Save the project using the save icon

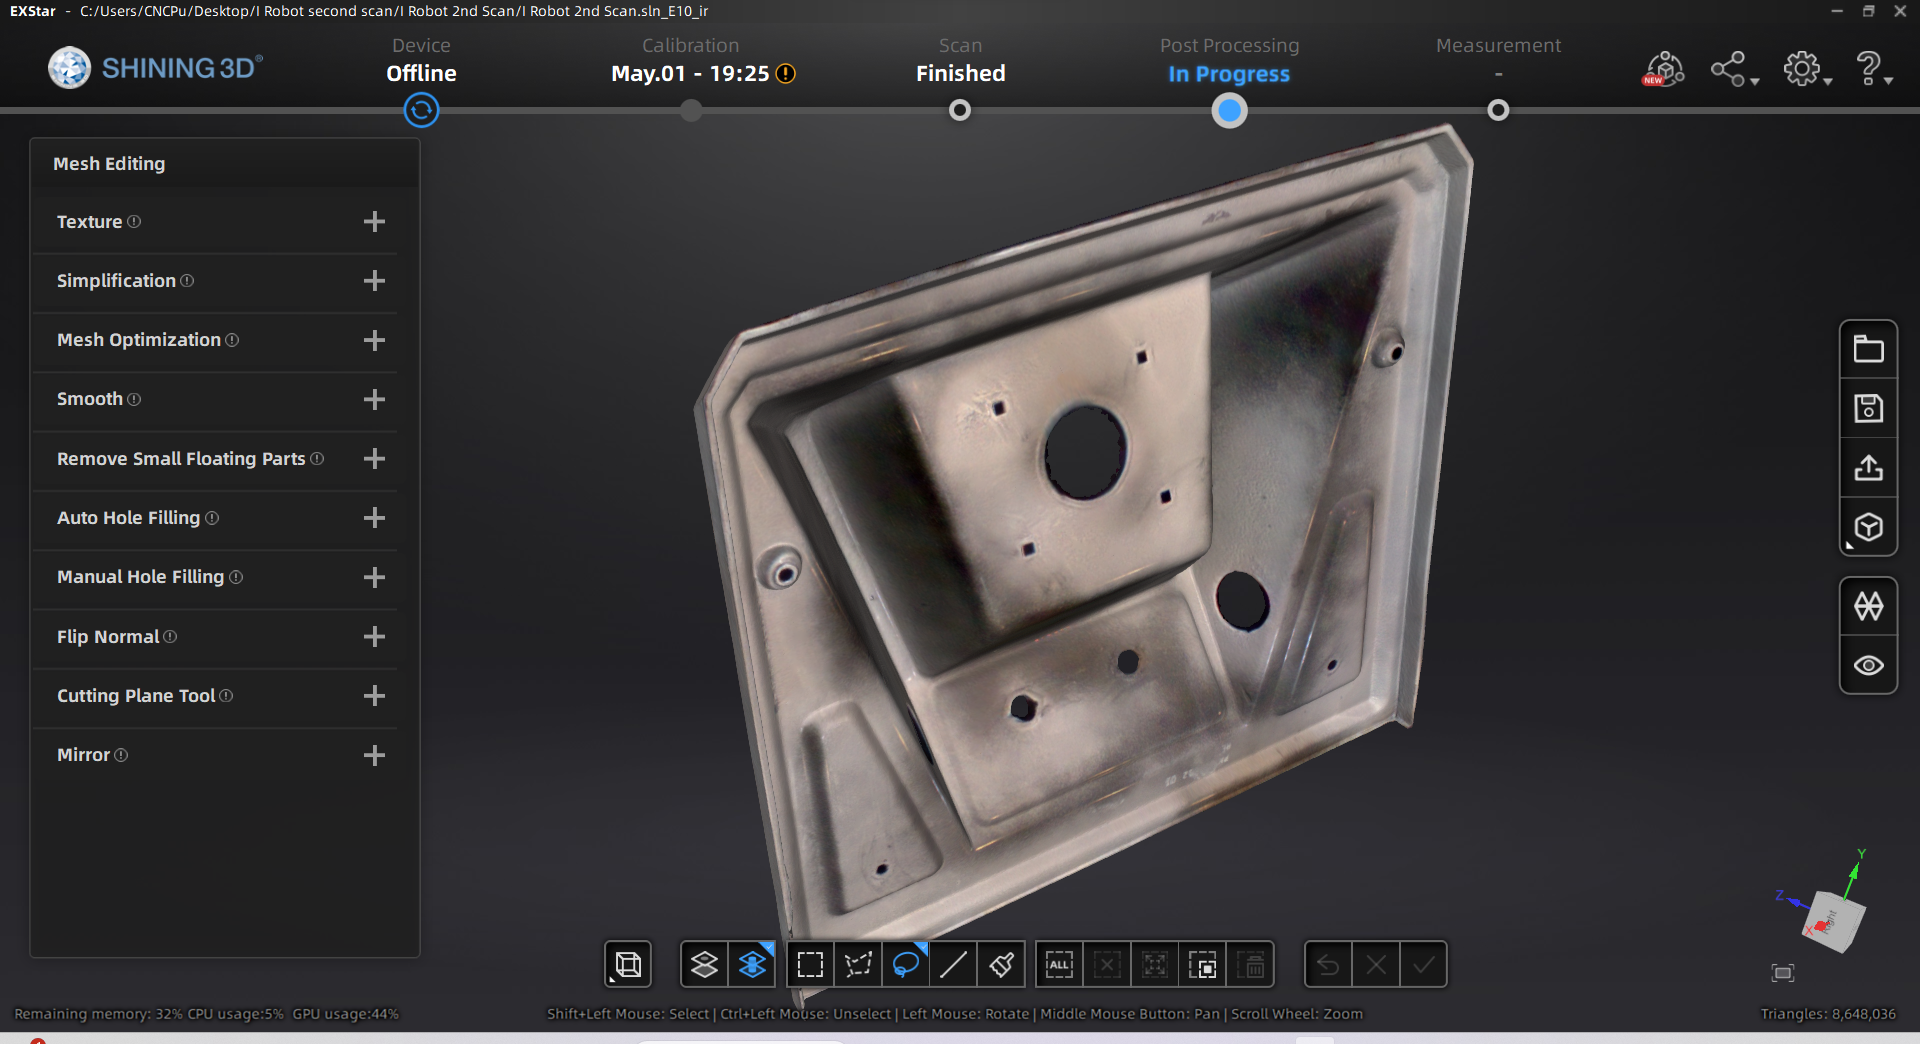[1868, 407]
